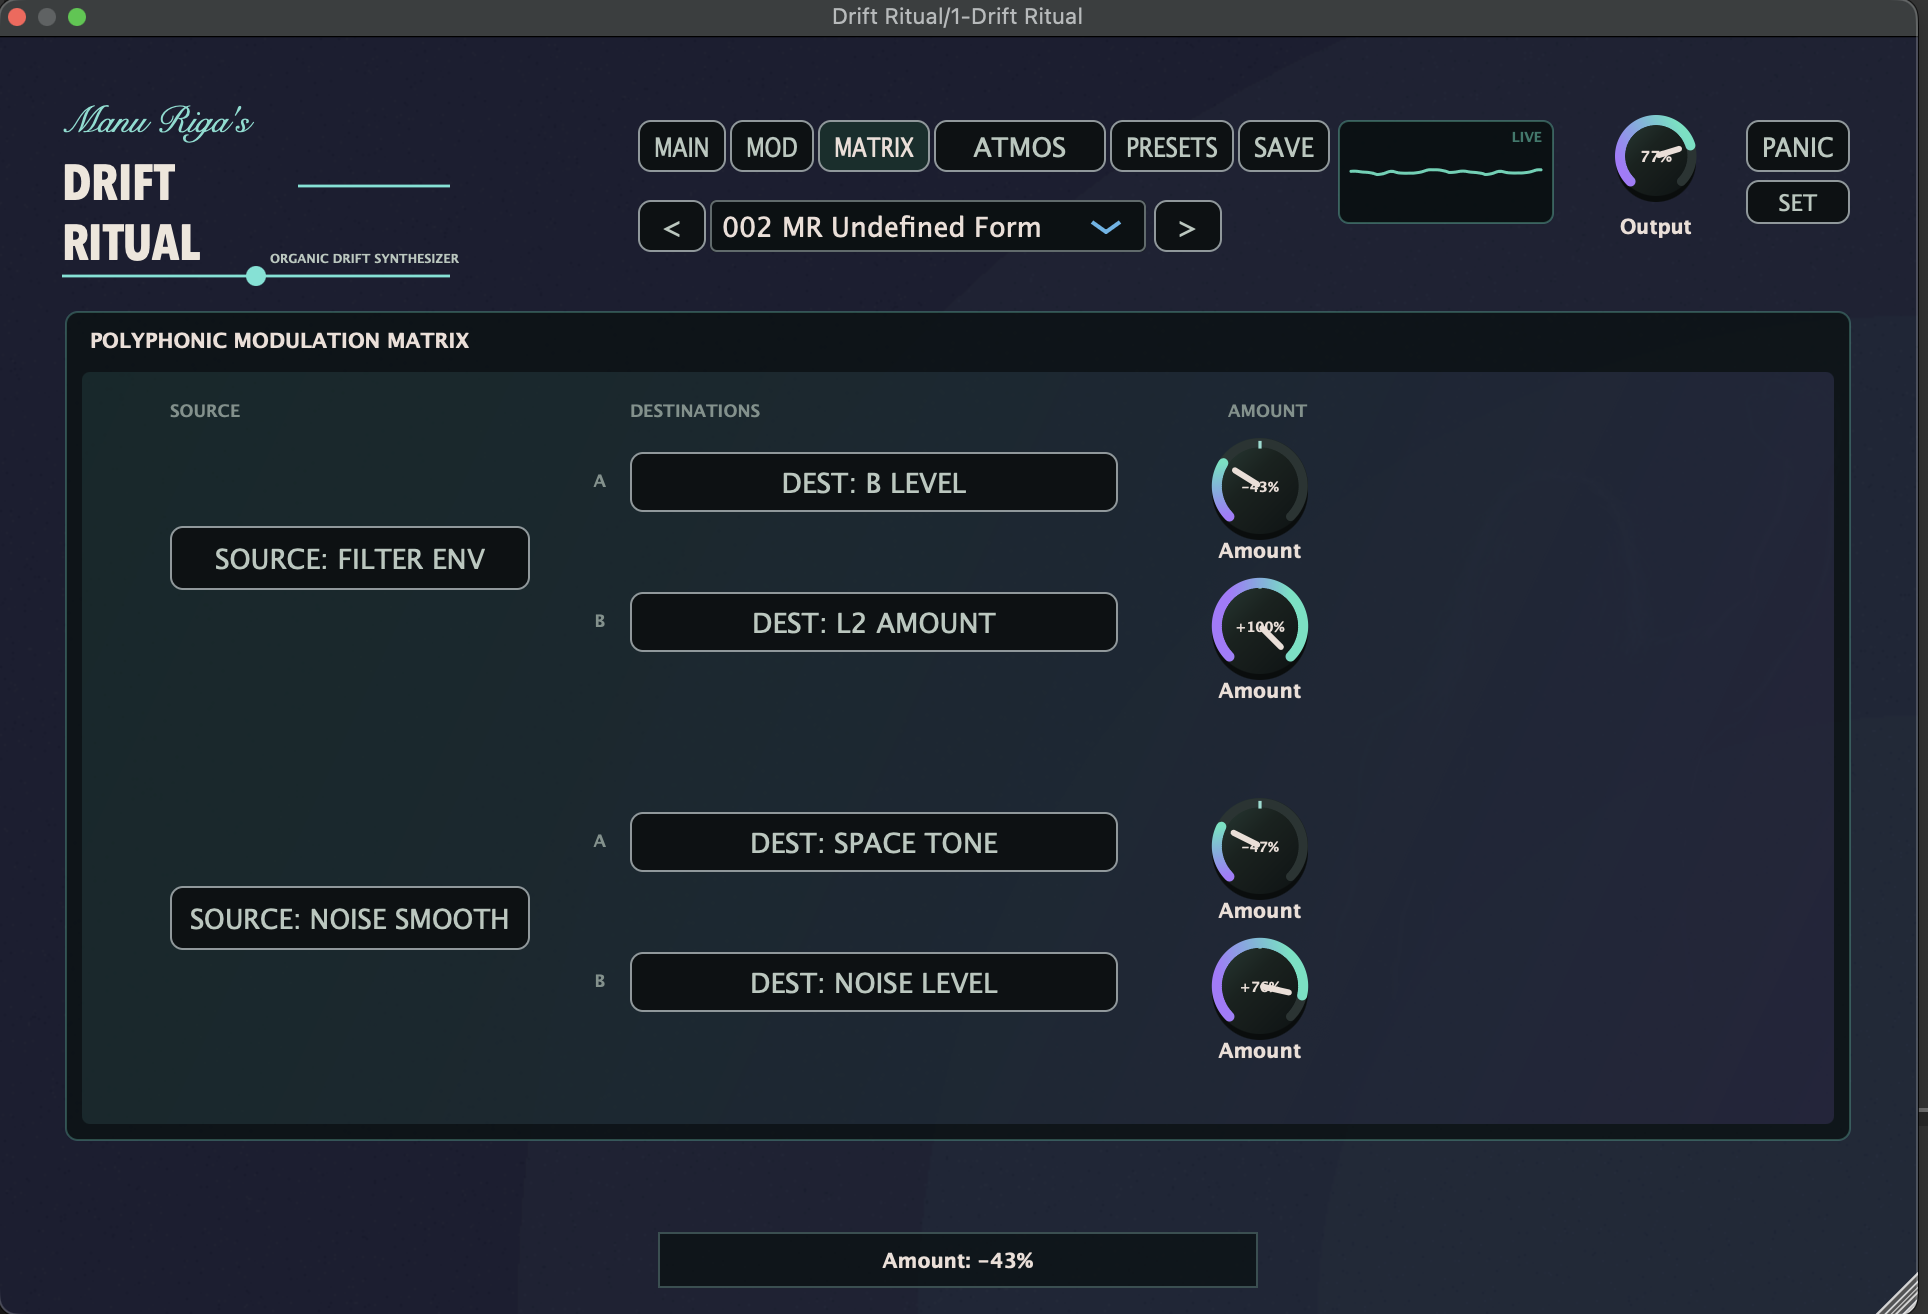Screen dimensions: 1928x1314
Task: Open the DEST: B LEVEL destination selector
Action: [874, 482]
